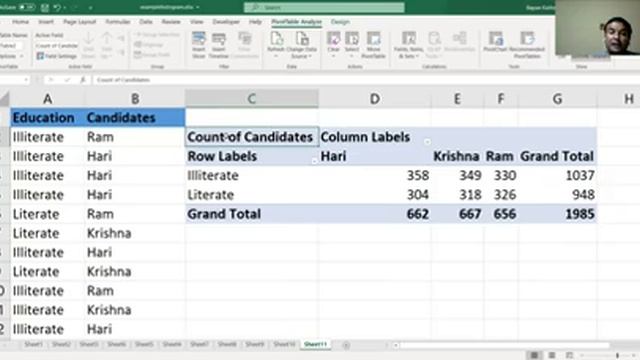Click the Active Field name box

click(x=56, y=45)
